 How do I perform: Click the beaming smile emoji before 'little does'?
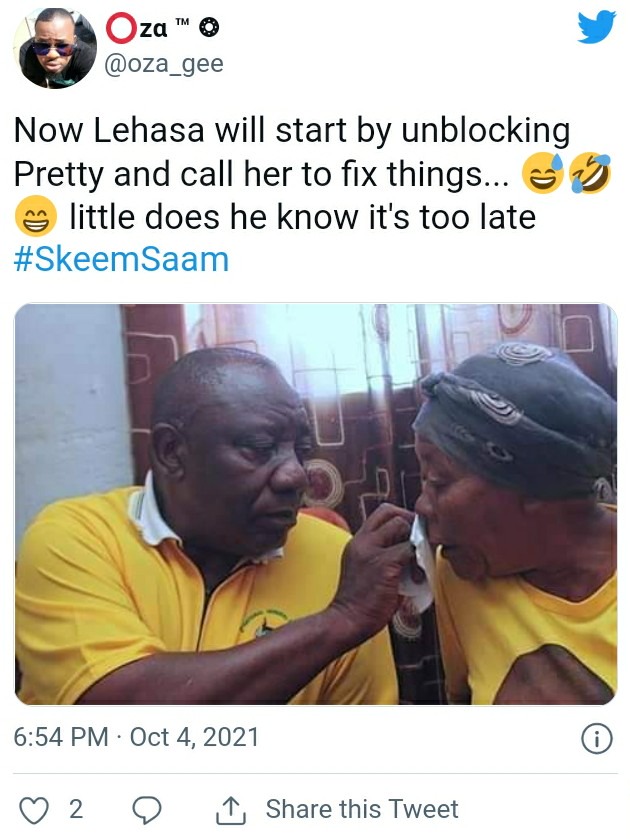[x=35, y=216]
